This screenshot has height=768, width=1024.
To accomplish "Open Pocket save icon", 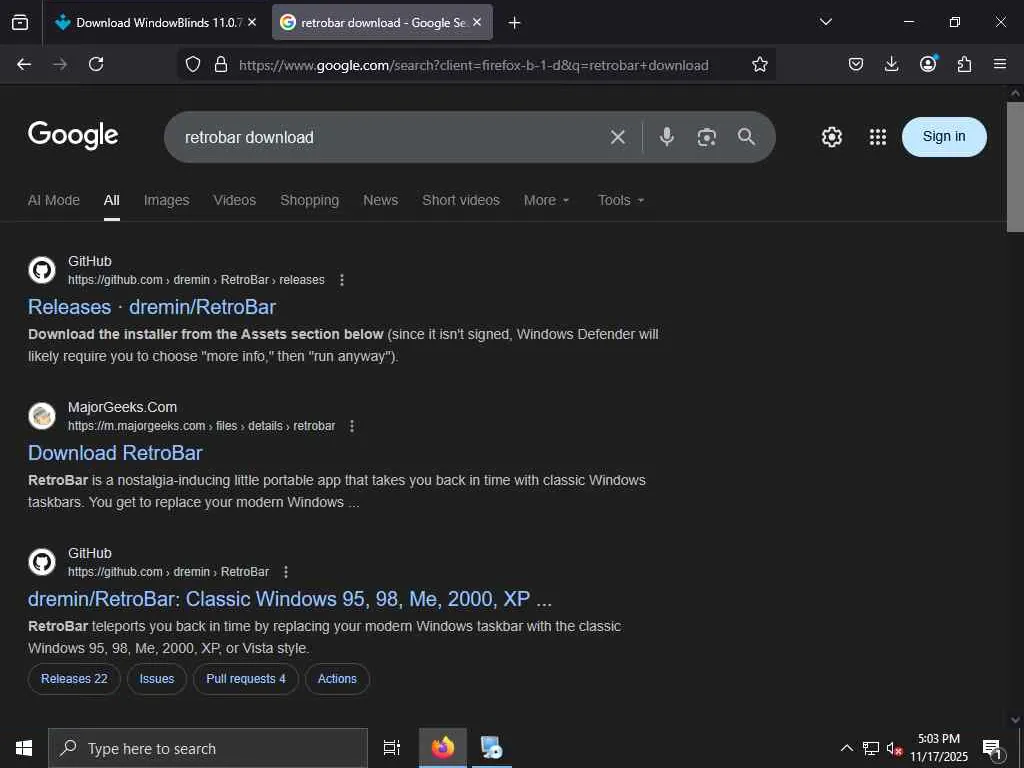I will coord(856,64).
